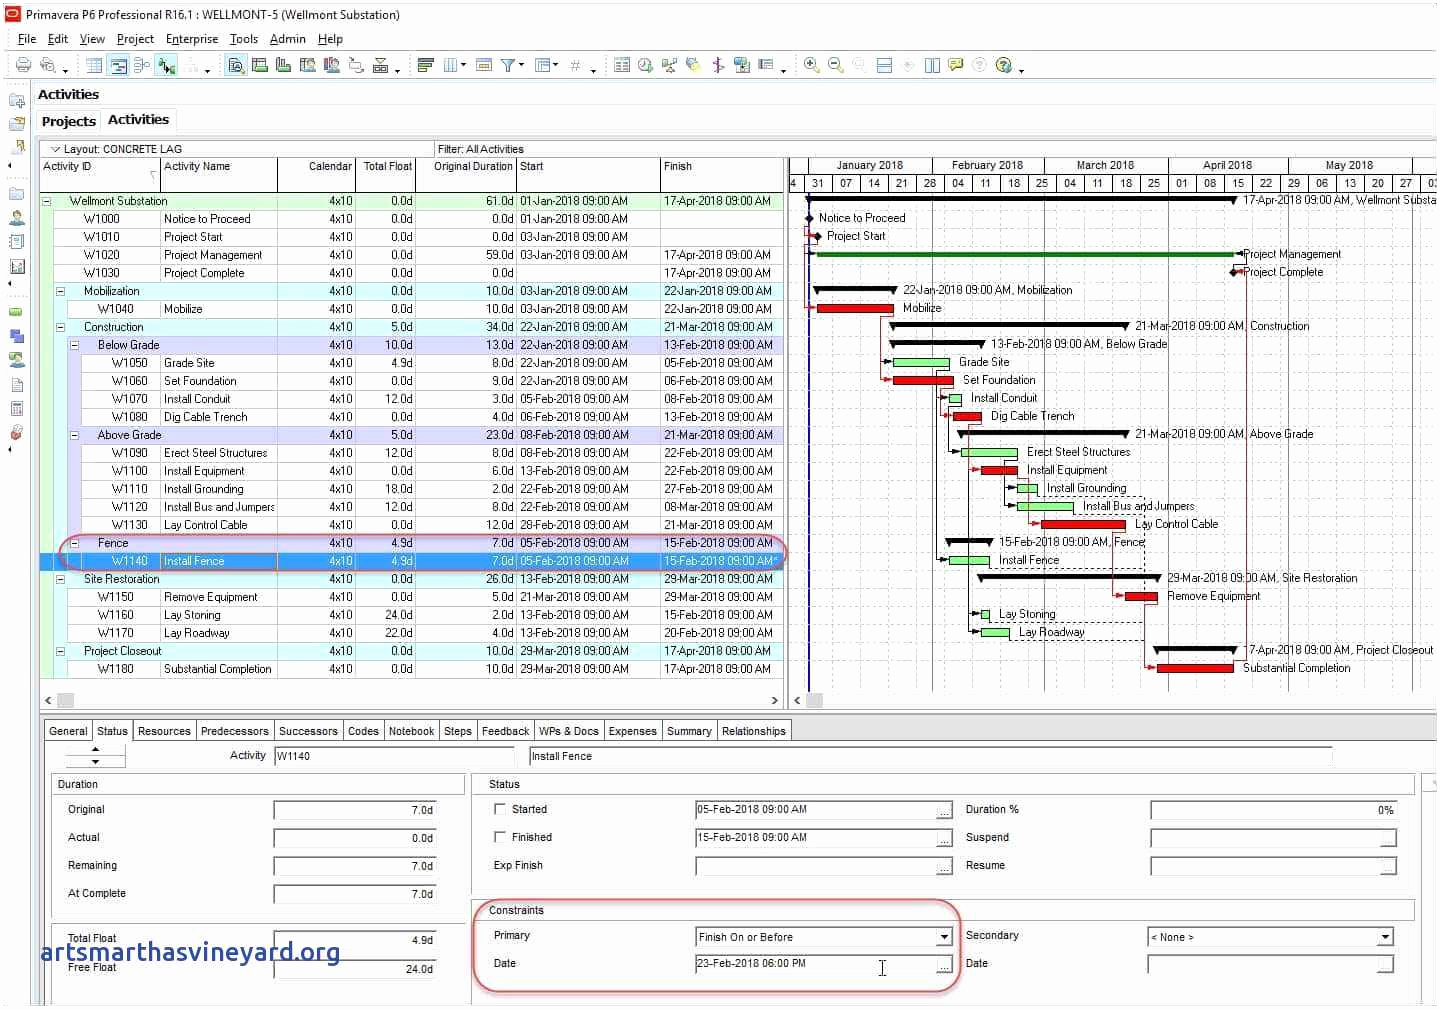Click the Schedule clock icon
1440x1009 pixels.
[x=645, y=66]
